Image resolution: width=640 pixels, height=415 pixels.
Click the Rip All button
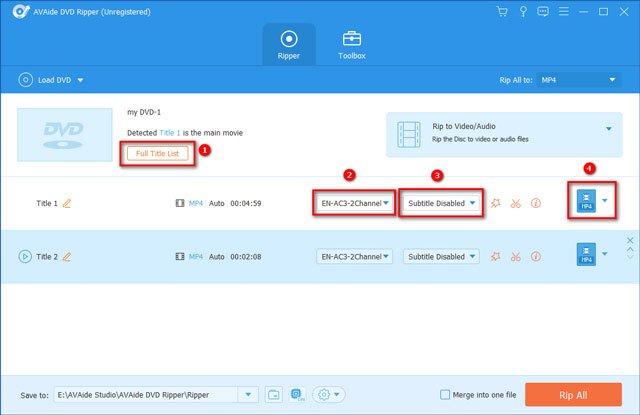coord(573,395)
